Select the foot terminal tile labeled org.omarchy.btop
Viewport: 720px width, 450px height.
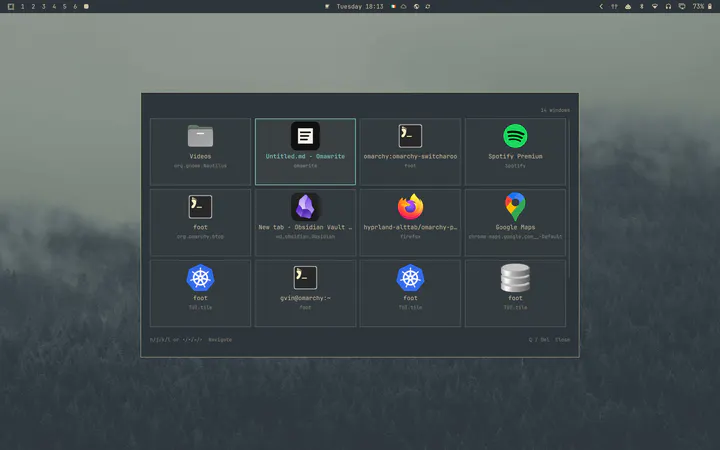[x=200, y=223]
